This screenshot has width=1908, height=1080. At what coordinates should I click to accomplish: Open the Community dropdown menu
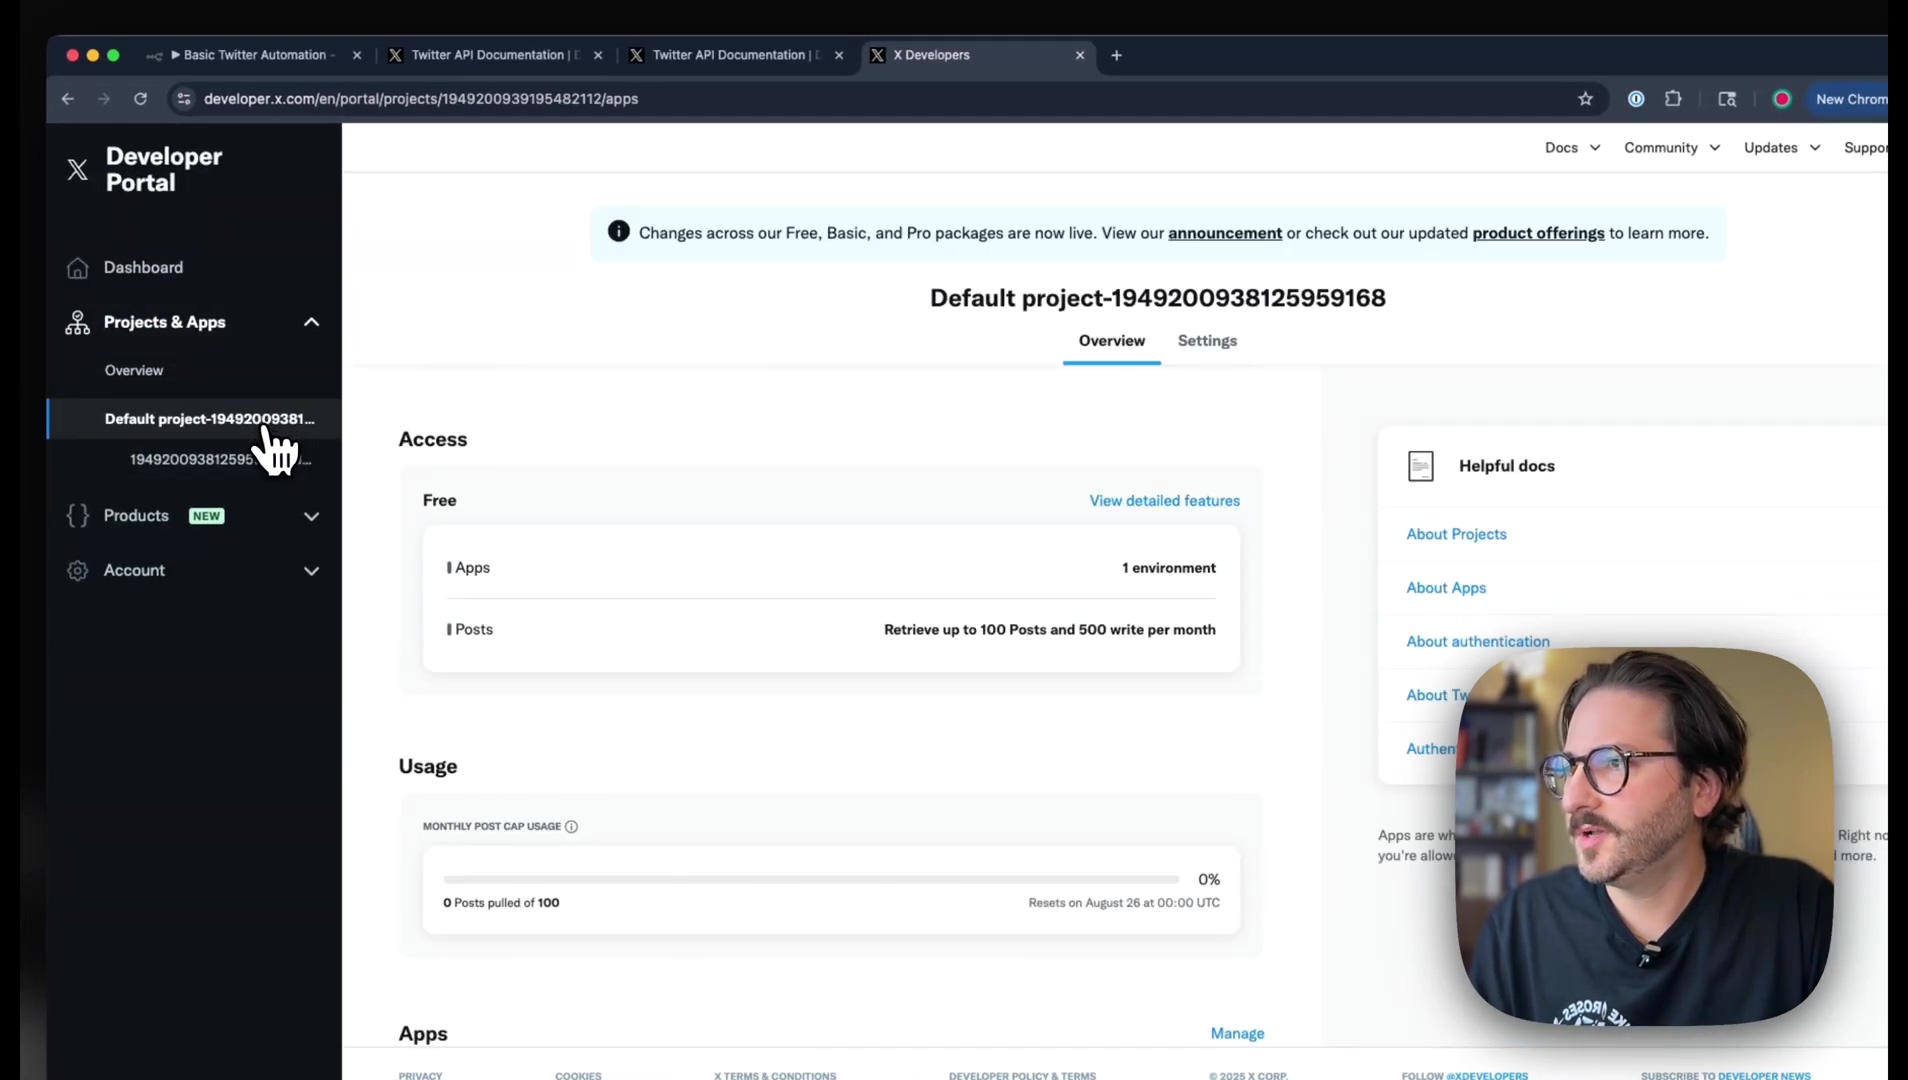click(x=1671, y=147)
